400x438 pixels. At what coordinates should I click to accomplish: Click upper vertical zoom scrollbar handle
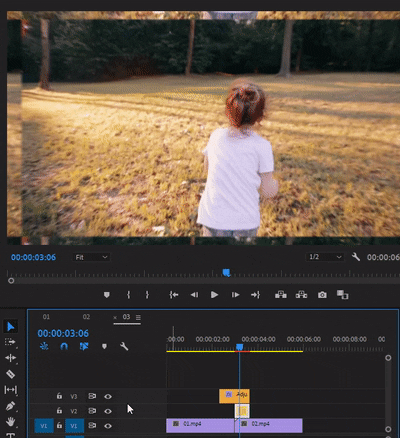click(x=388, y=358)
